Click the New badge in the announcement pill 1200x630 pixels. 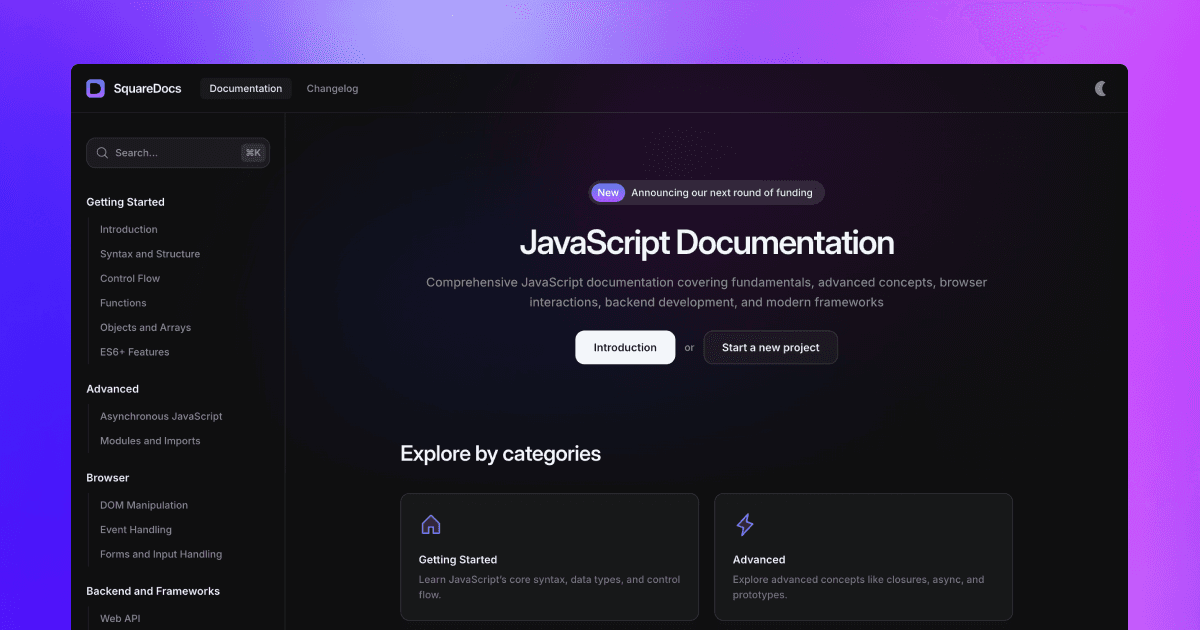pyautogui.click(x=607, y=192)
